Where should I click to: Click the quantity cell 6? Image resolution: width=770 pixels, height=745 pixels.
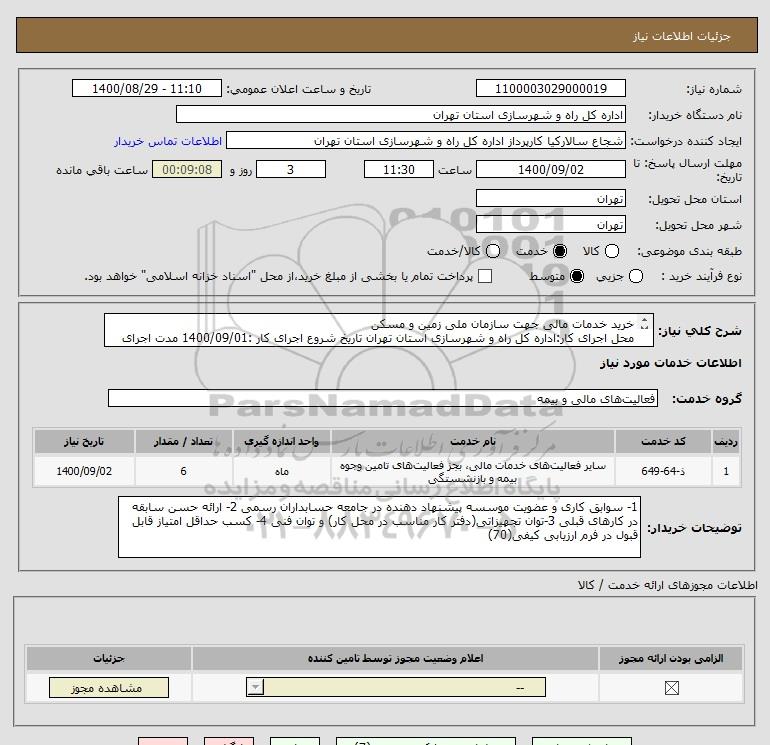(183, 471)
